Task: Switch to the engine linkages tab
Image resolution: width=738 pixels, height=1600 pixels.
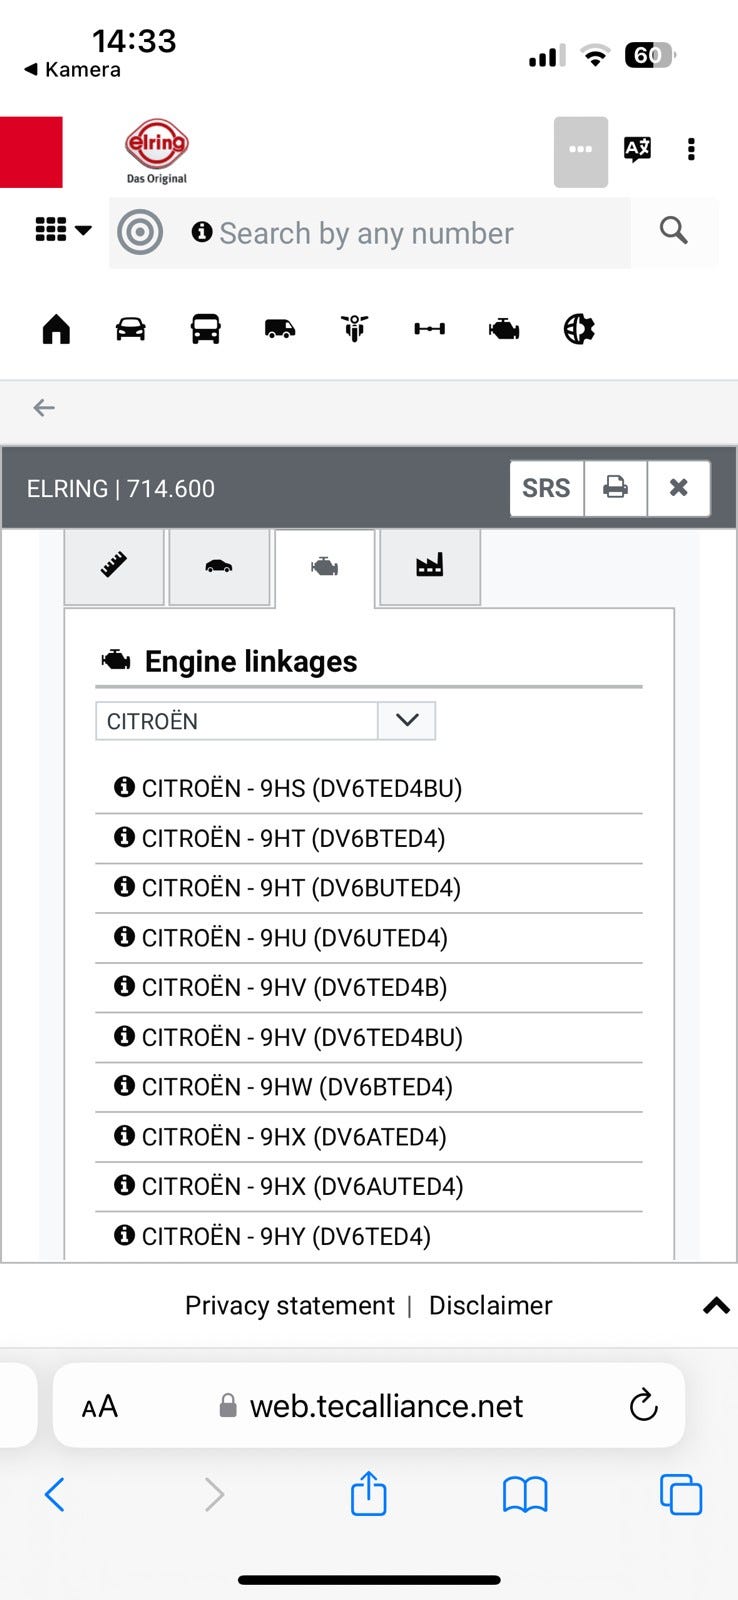Action: (x=325, y=568)
